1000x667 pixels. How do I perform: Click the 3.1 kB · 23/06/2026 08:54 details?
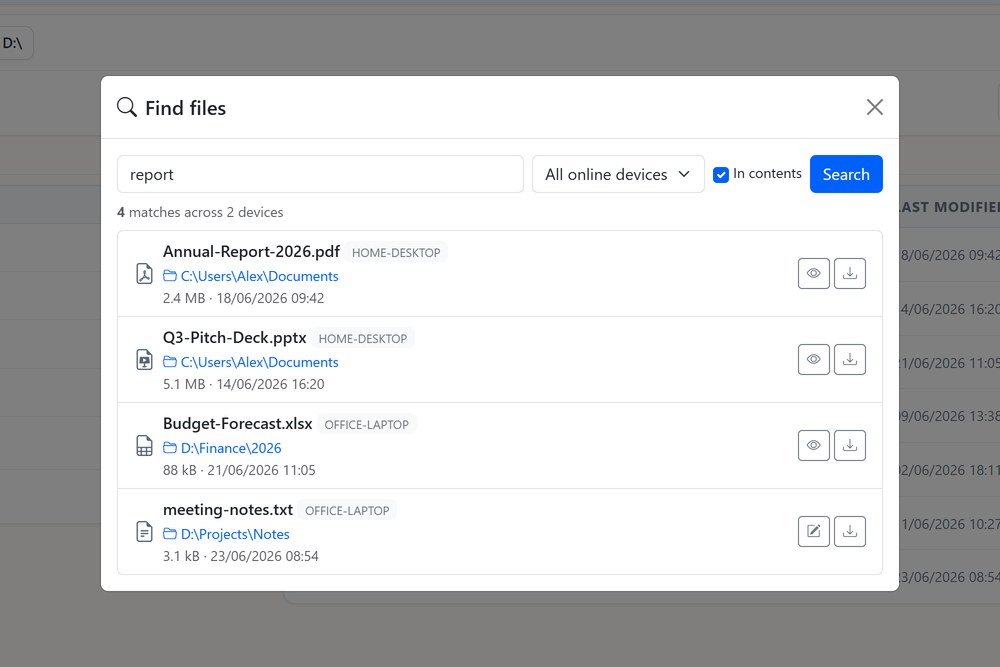[240, 557]
